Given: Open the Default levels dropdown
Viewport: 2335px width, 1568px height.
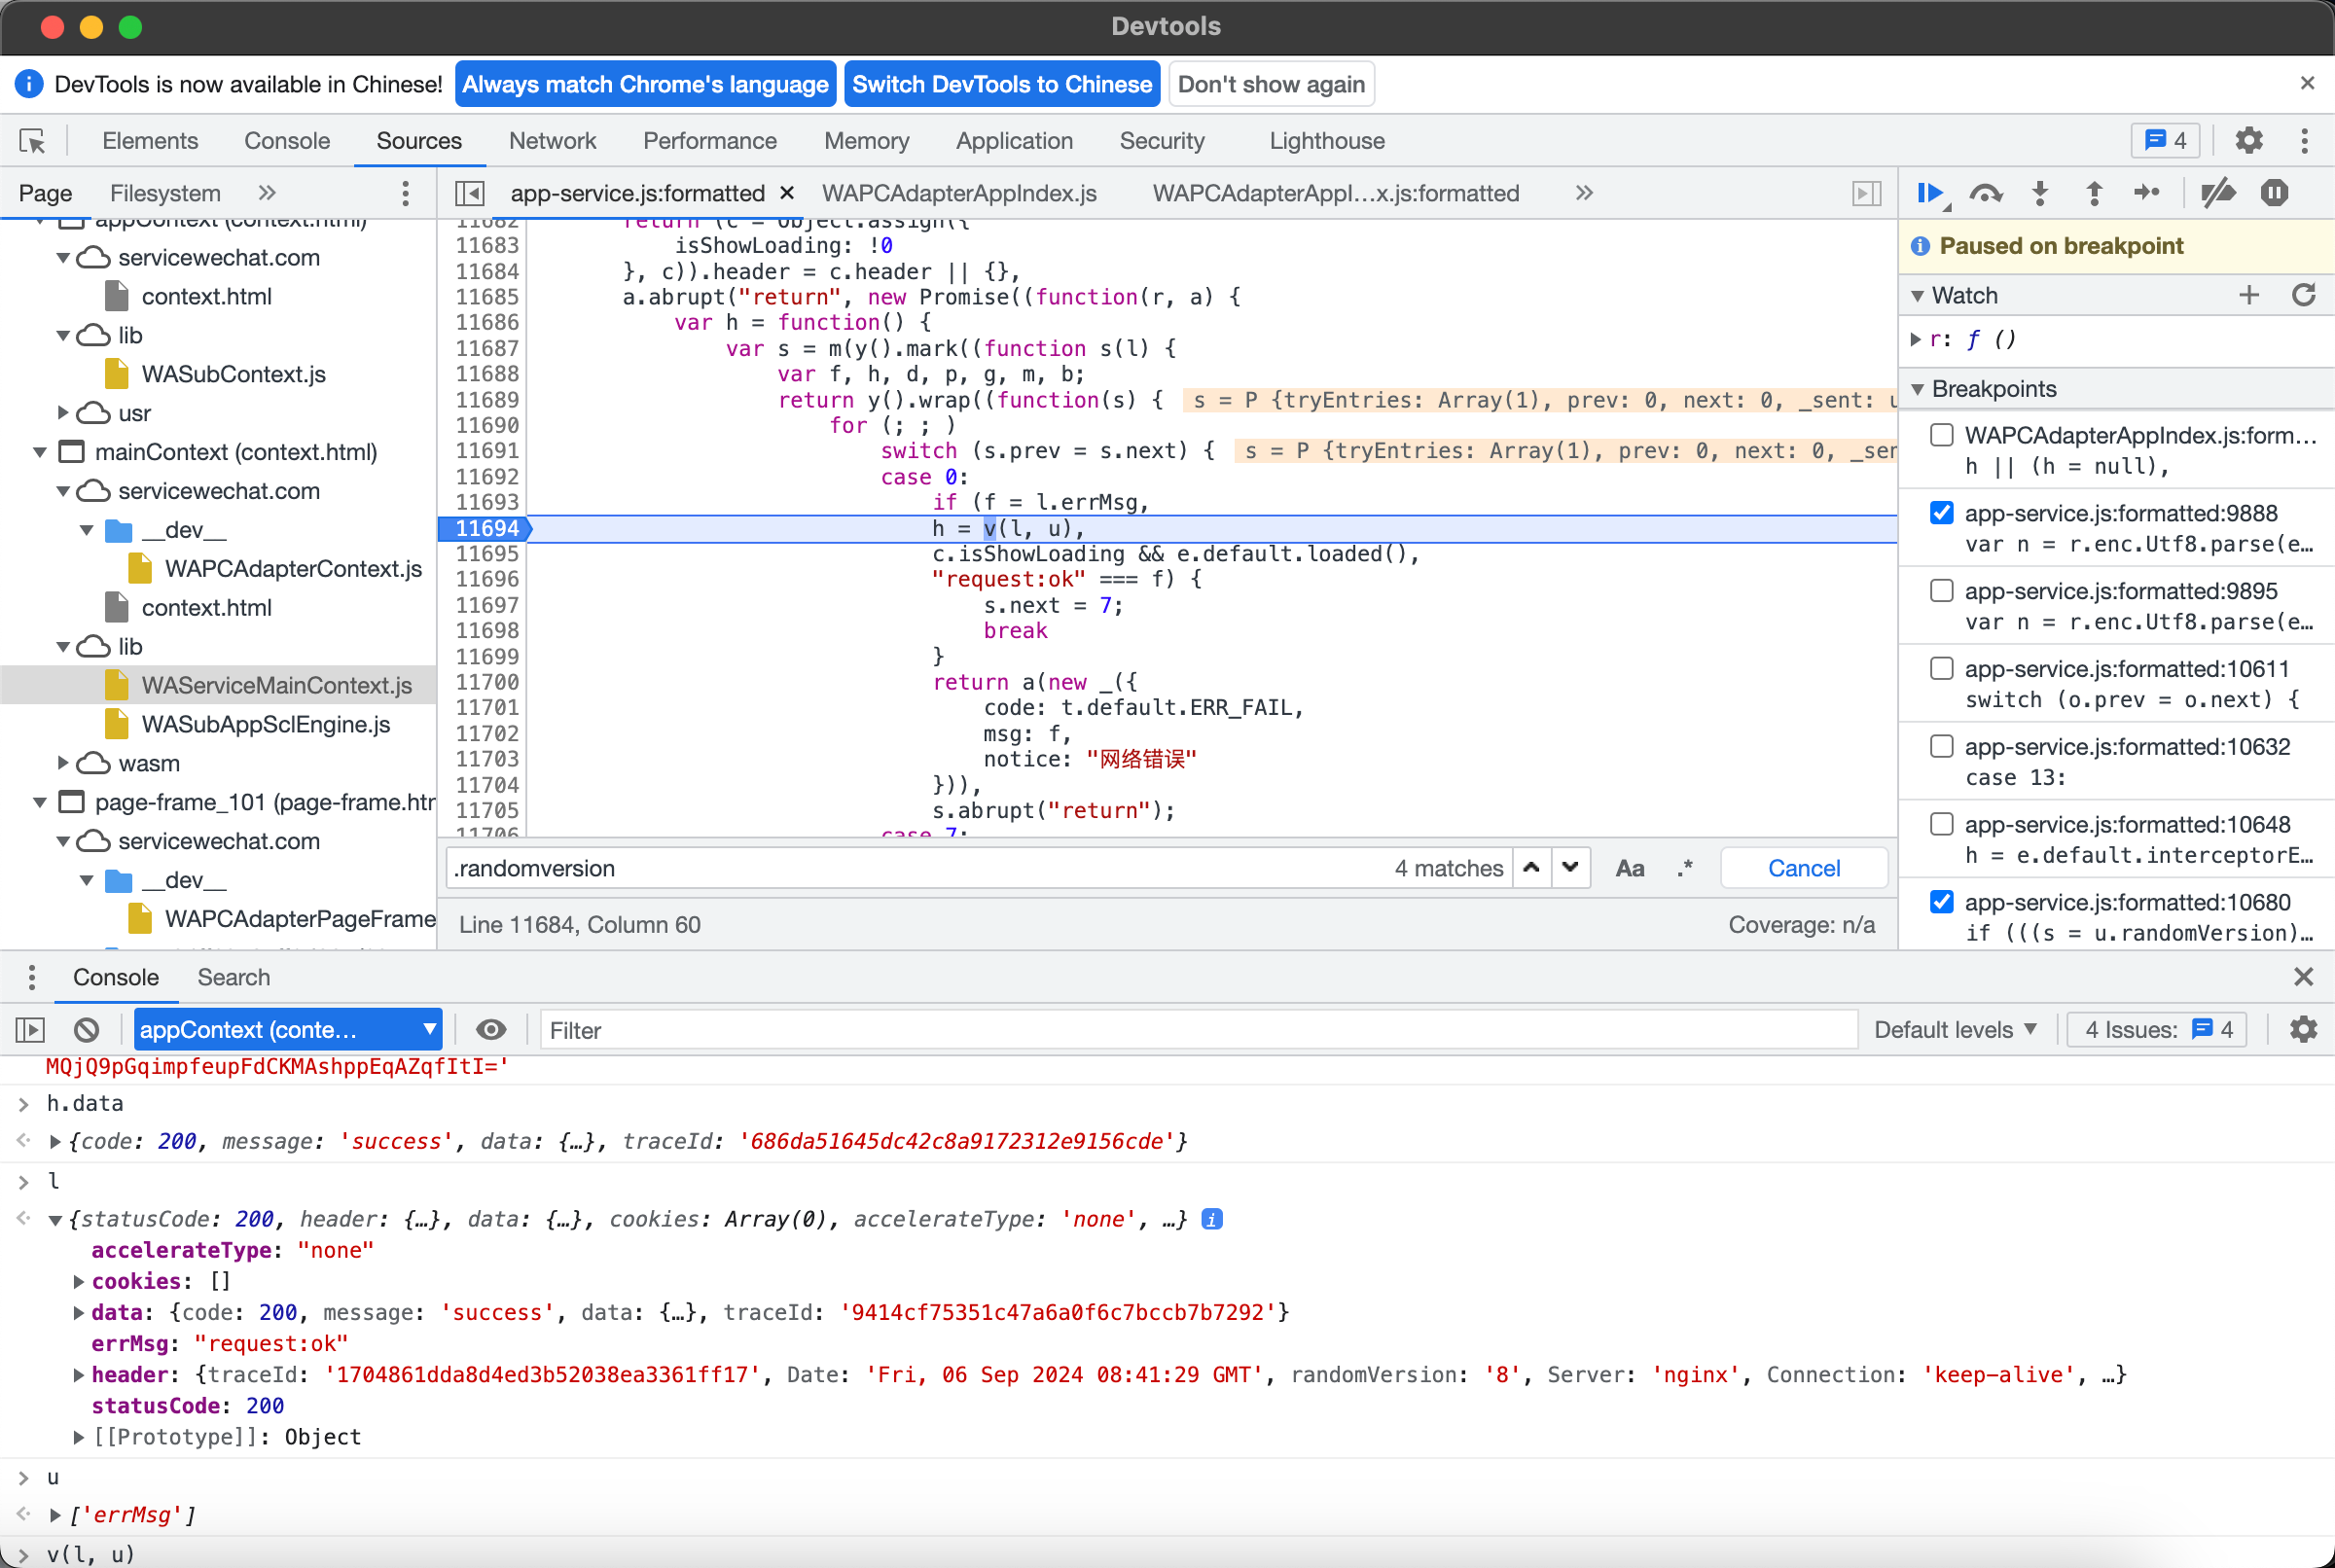Looking at the screenshot, I should point(1955,1029).
